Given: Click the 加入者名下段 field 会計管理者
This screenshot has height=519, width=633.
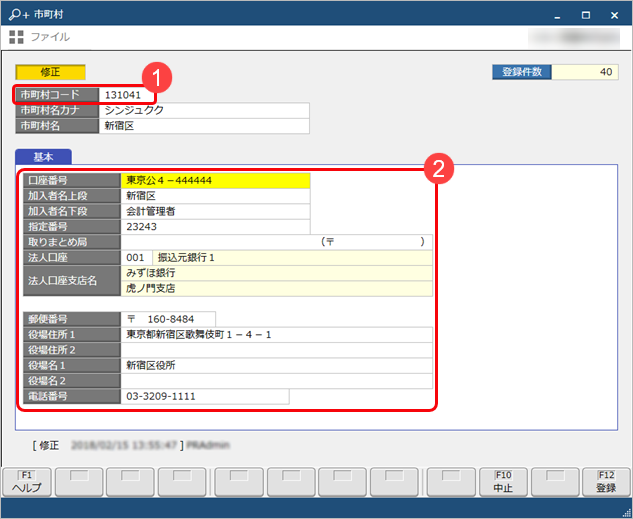Looking at the screenshot, I should pyautogui.click(x=215, y=211).
